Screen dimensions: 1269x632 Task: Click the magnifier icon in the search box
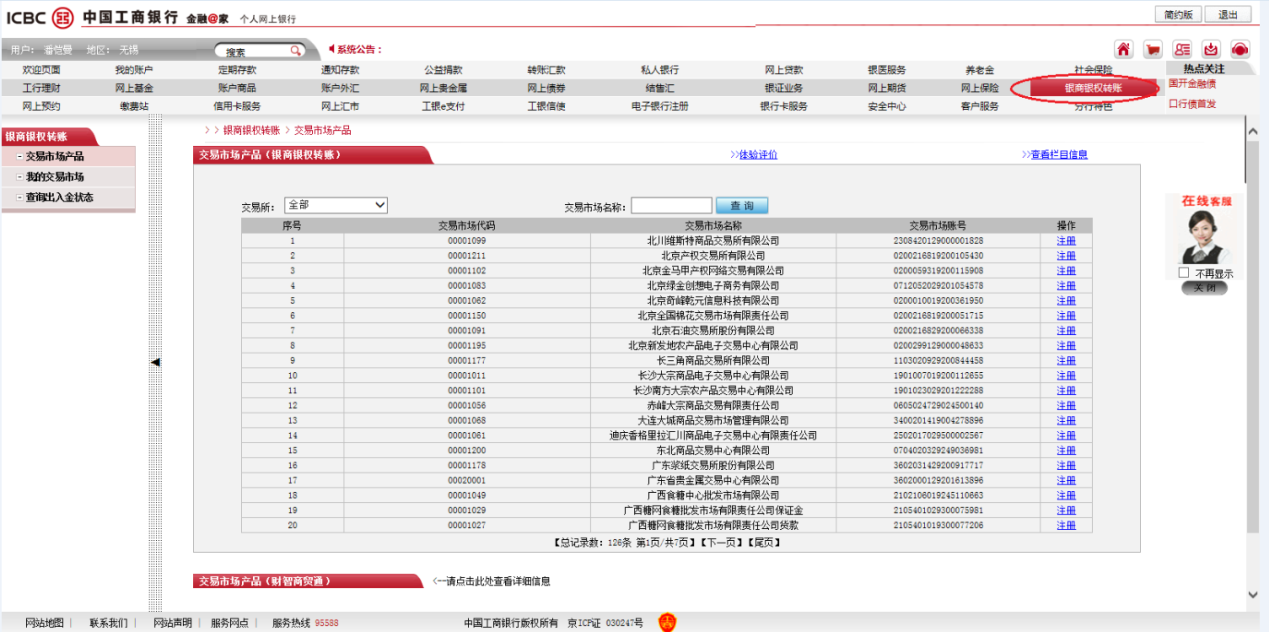[296, 50]
